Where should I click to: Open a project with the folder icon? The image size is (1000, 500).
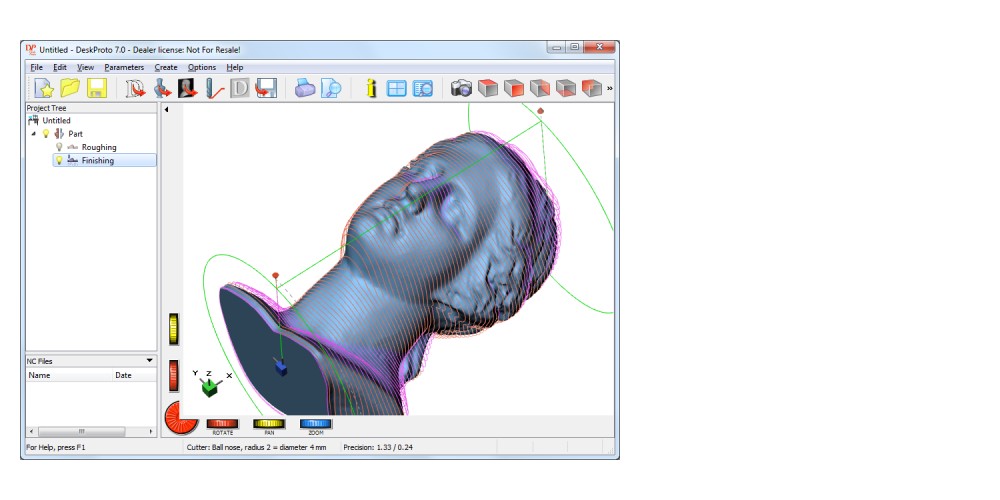coord(69,88)
